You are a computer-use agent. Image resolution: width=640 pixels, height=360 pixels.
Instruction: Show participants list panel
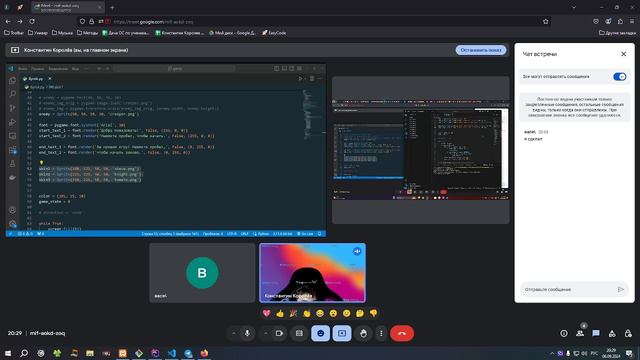tap(580, 333)
